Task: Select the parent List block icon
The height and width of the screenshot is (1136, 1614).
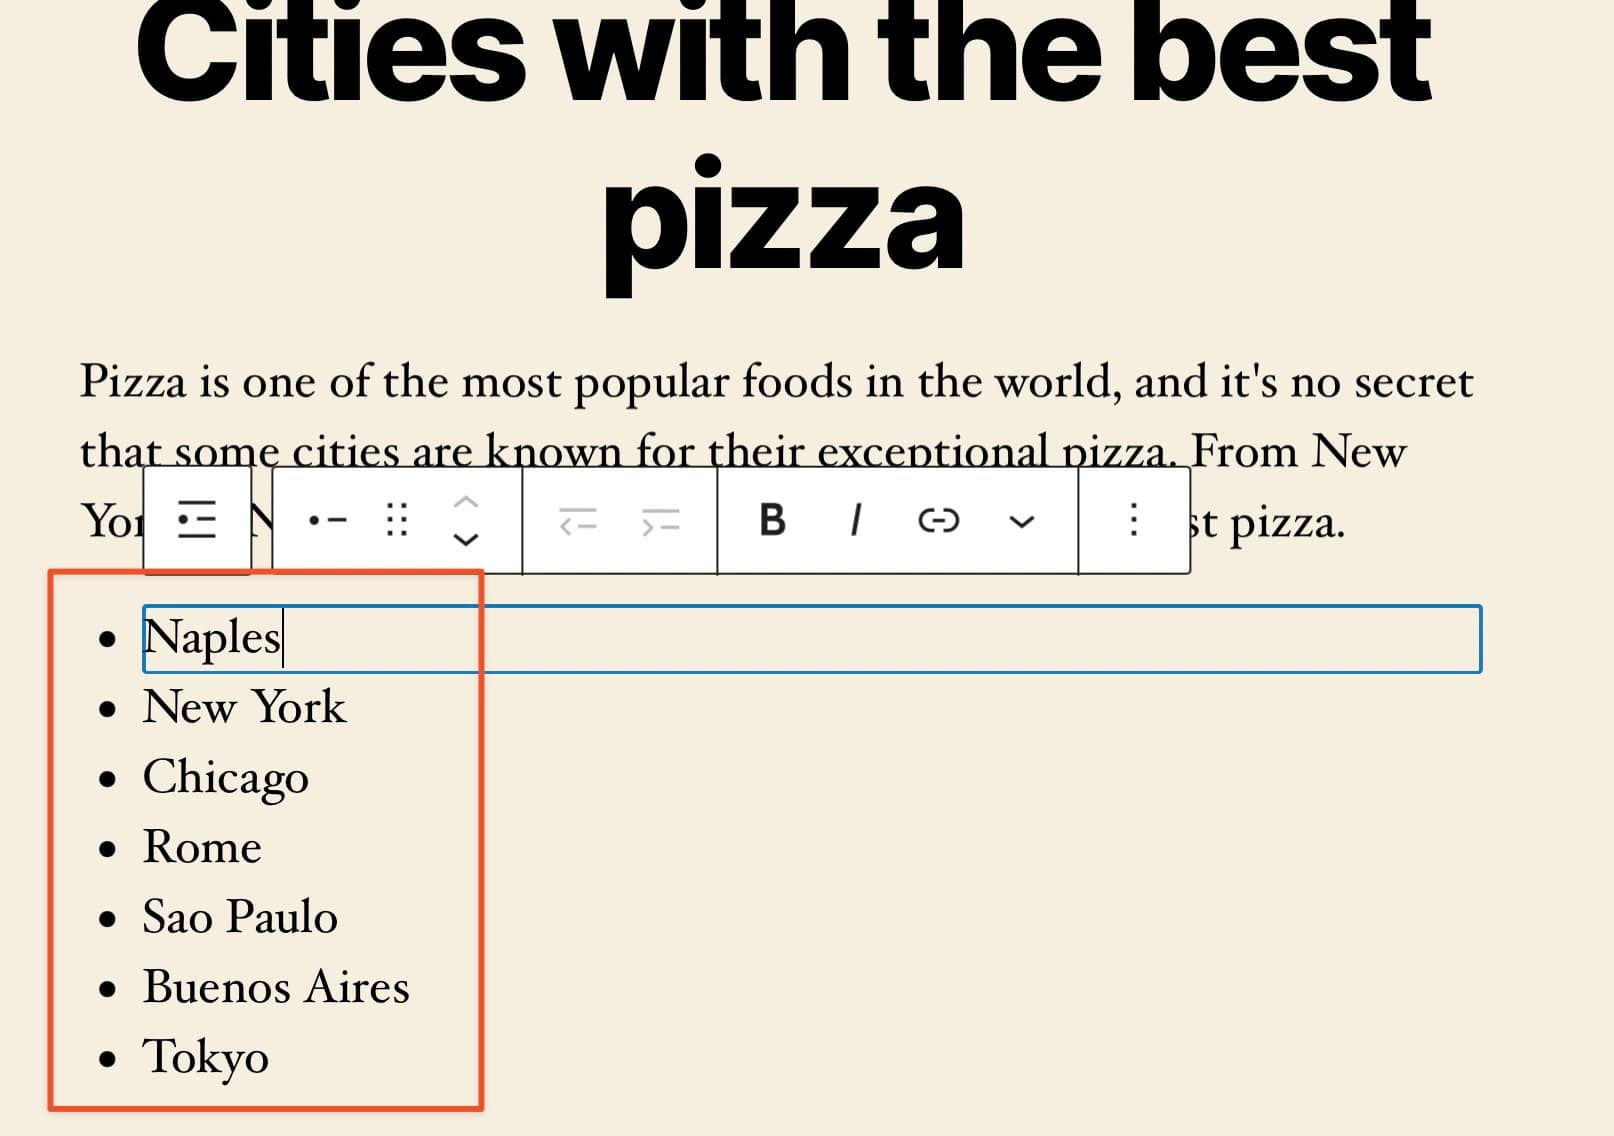Action: [197, 521]
